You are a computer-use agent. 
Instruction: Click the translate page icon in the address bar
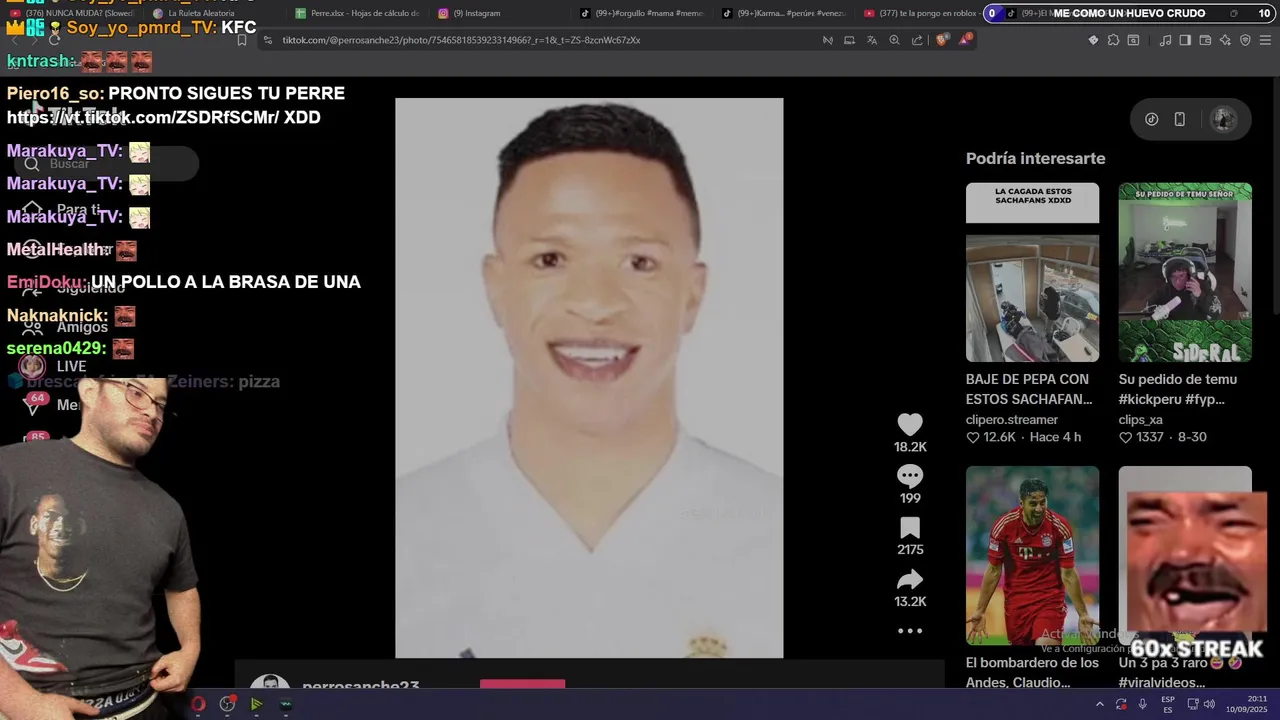click(871, 40)
